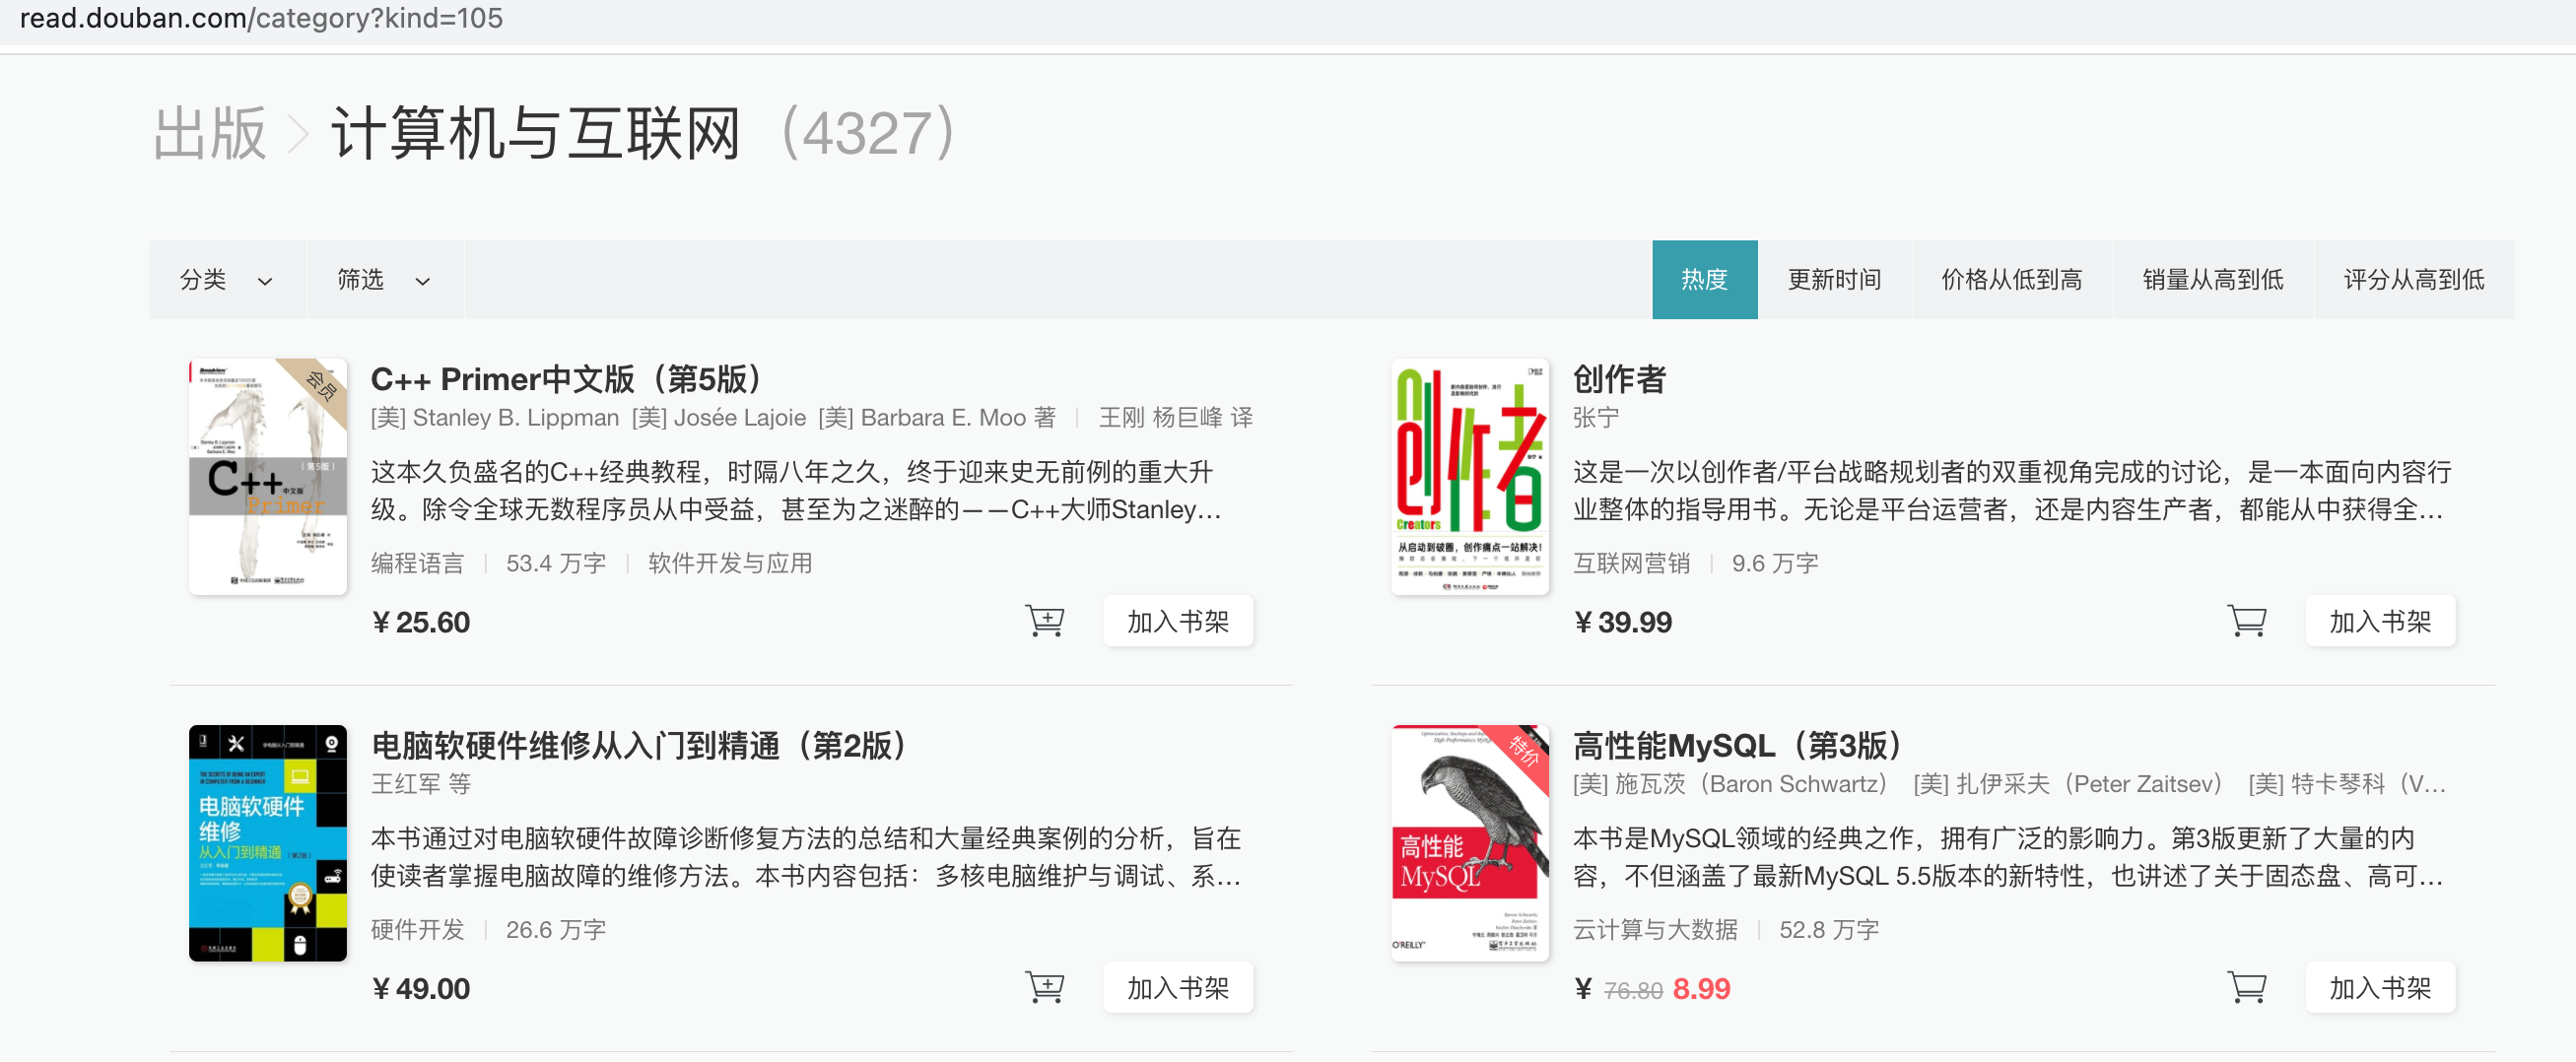This screenshot has height=1062, width=2576.
Task: Sort by 热度 tab
Action: coord(1704,280)
